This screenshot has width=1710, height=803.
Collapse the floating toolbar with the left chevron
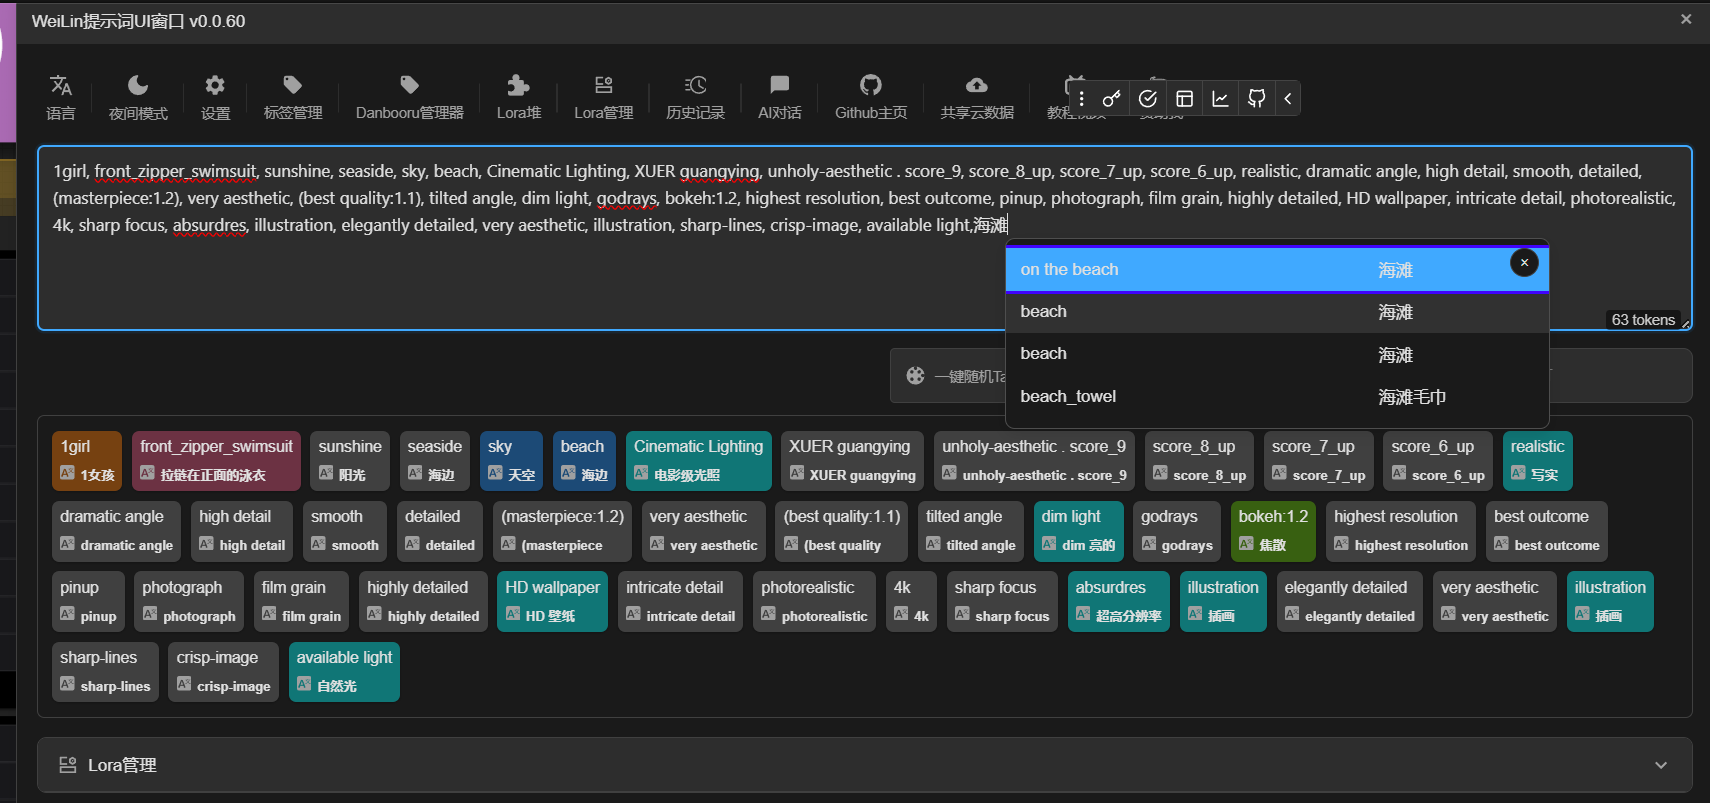click(x=1288, y=98)
